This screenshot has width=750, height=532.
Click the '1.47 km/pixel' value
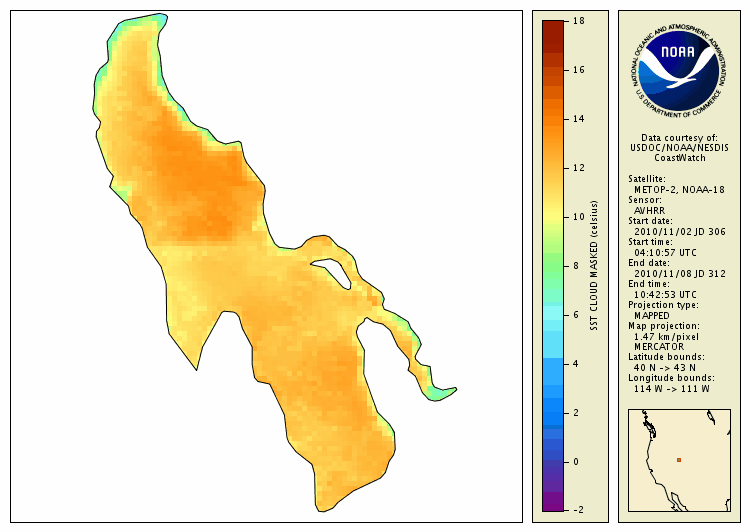coord(666,337)
